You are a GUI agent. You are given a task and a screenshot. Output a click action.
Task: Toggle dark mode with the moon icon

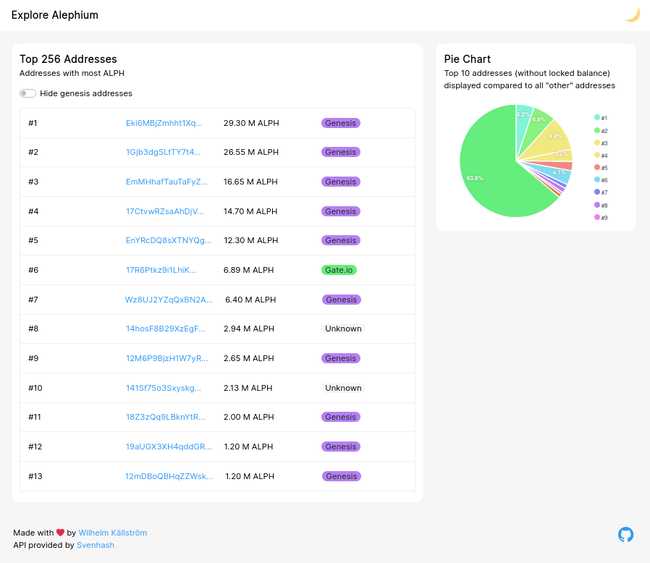pyautogui.click(x=631, y=15)
